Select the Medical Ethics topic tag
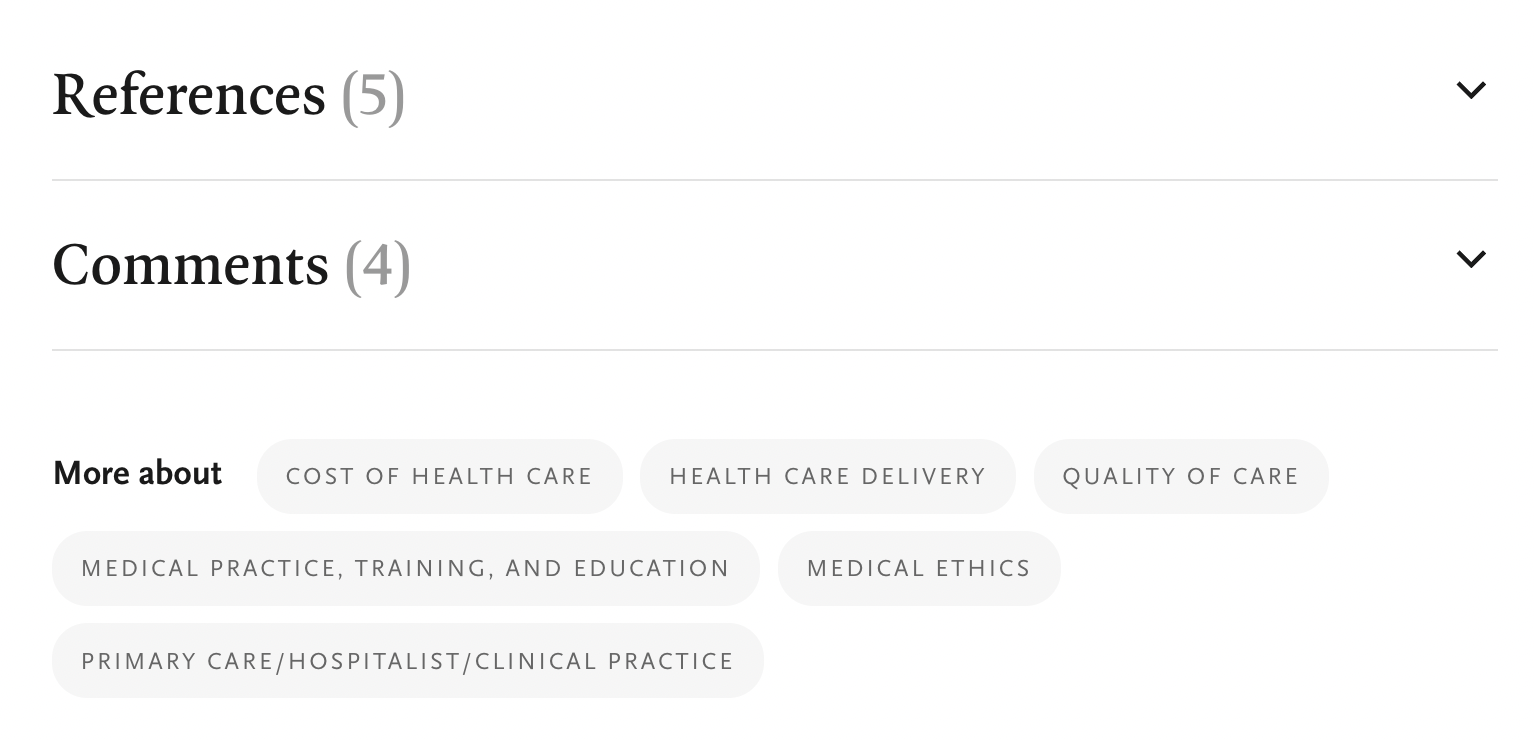 pos(918,568)
